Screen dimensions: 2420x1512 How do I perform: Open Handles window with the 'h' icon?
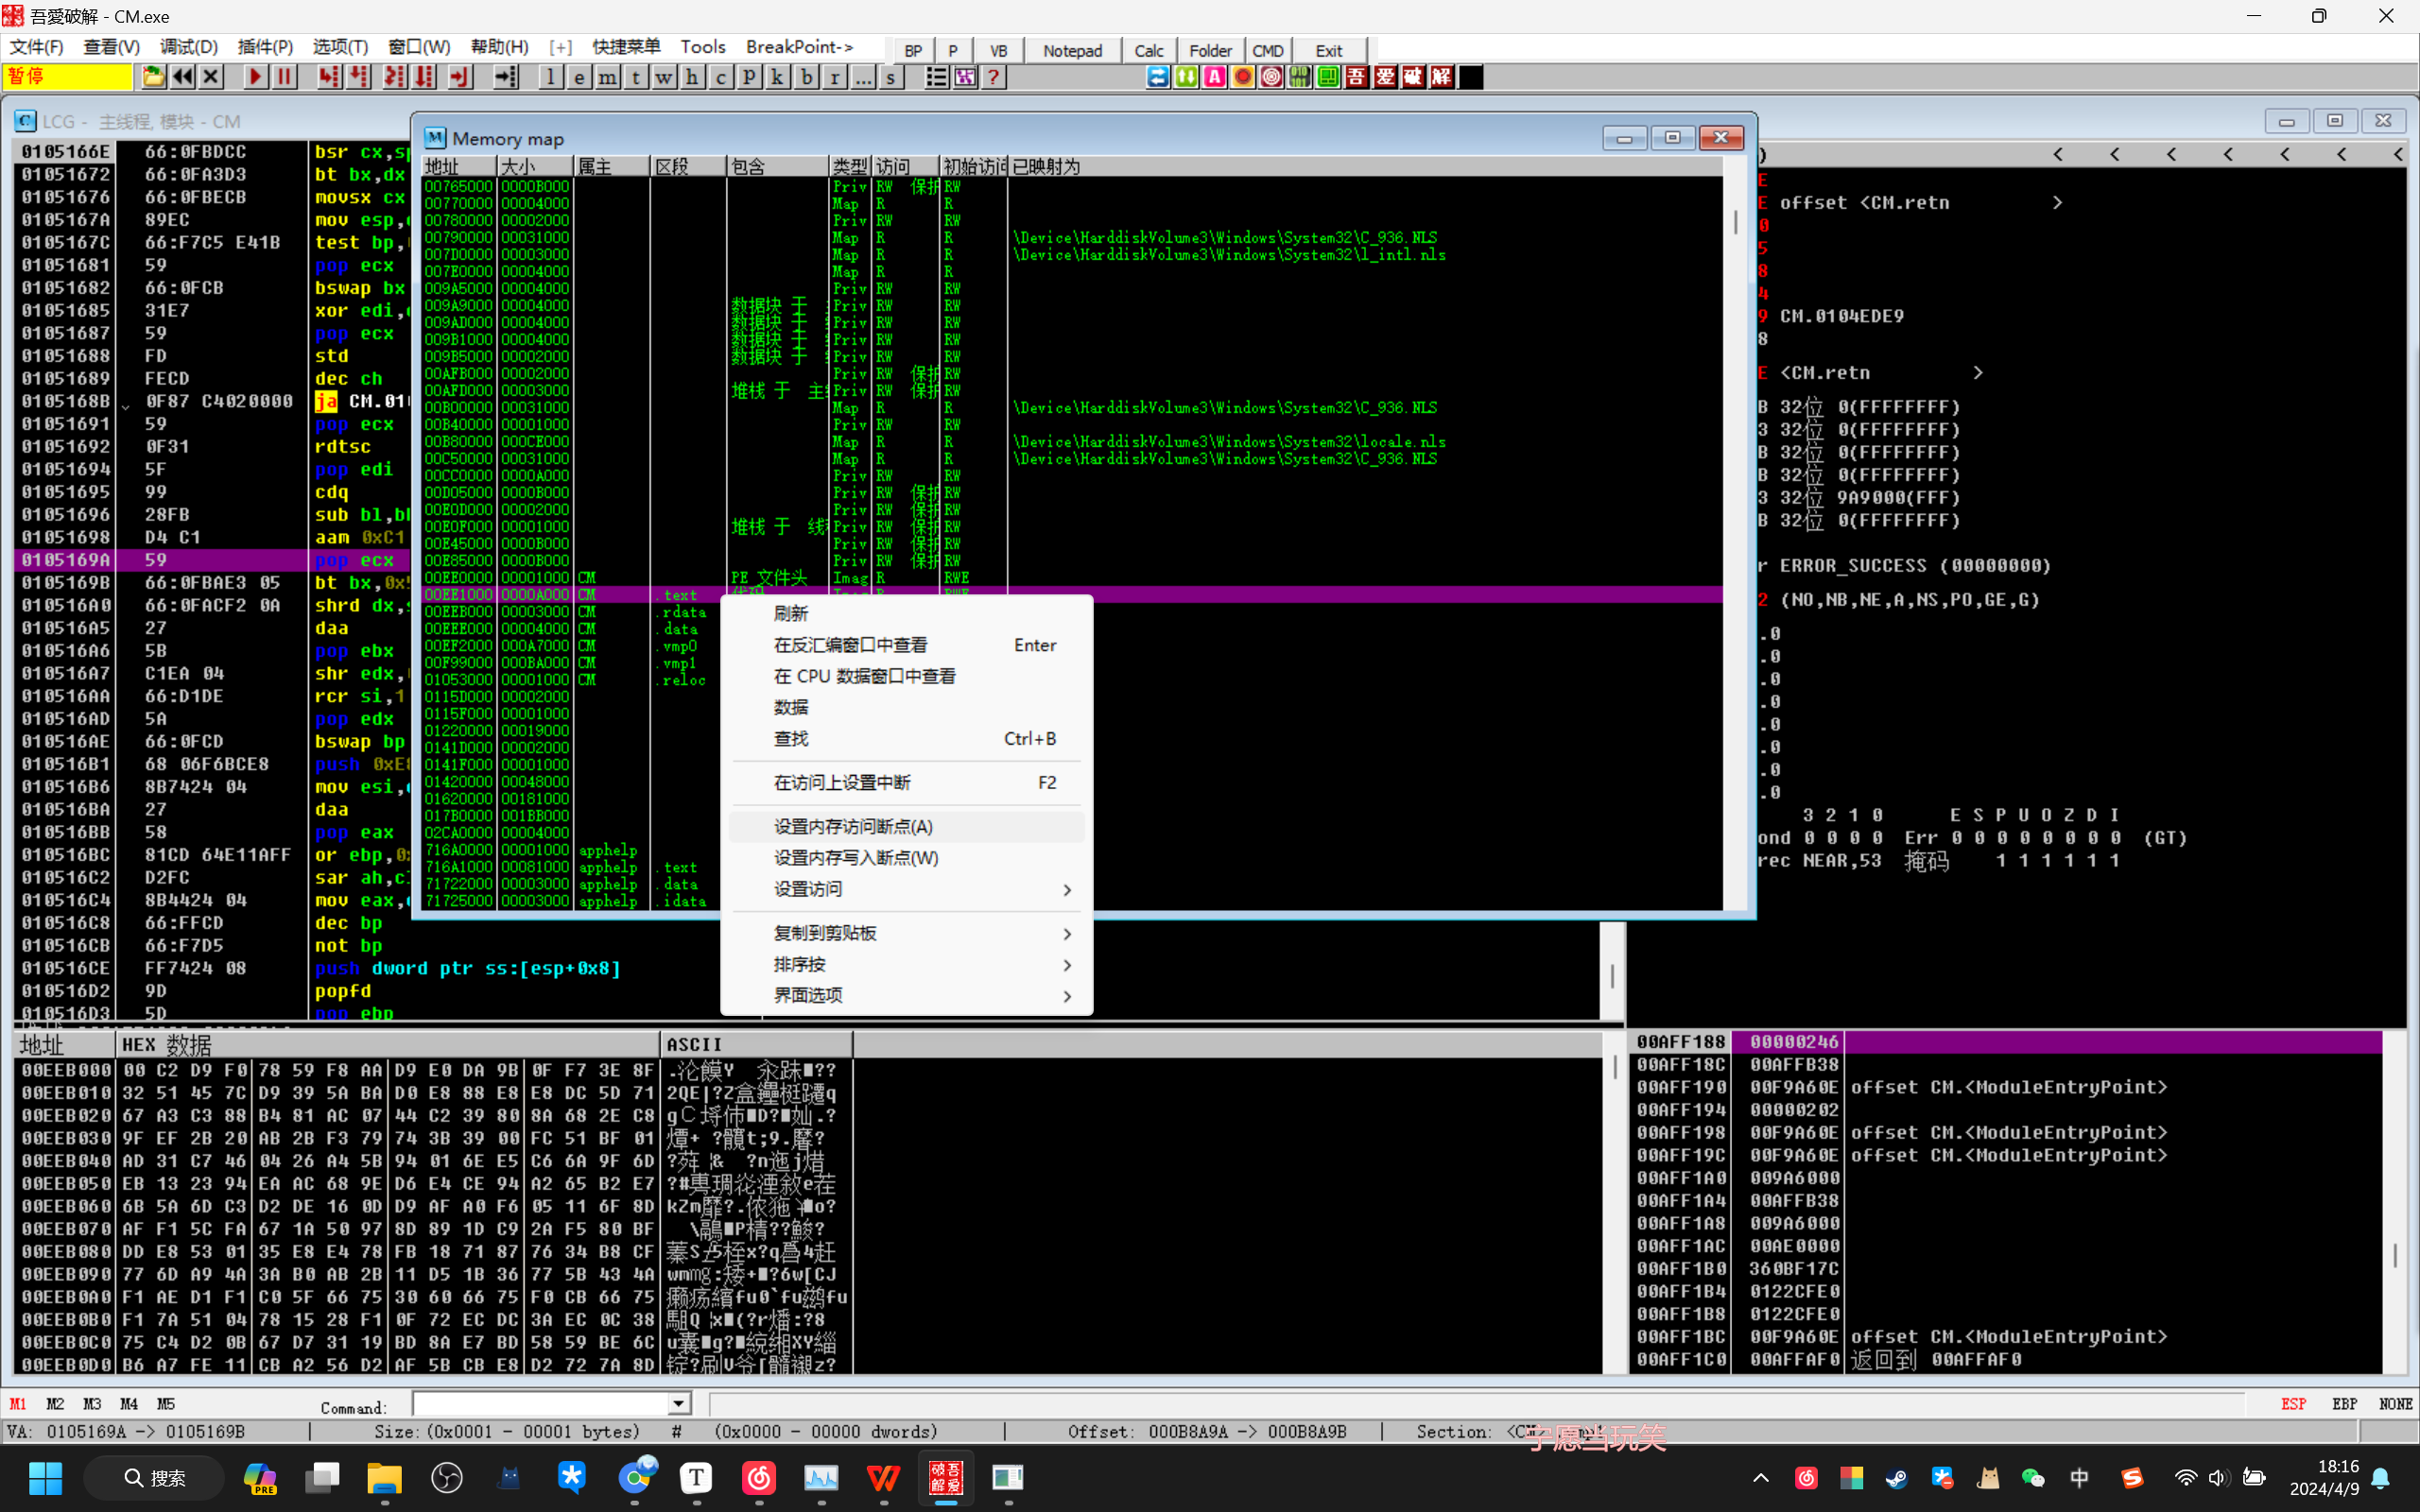click(x=692, y=77)
